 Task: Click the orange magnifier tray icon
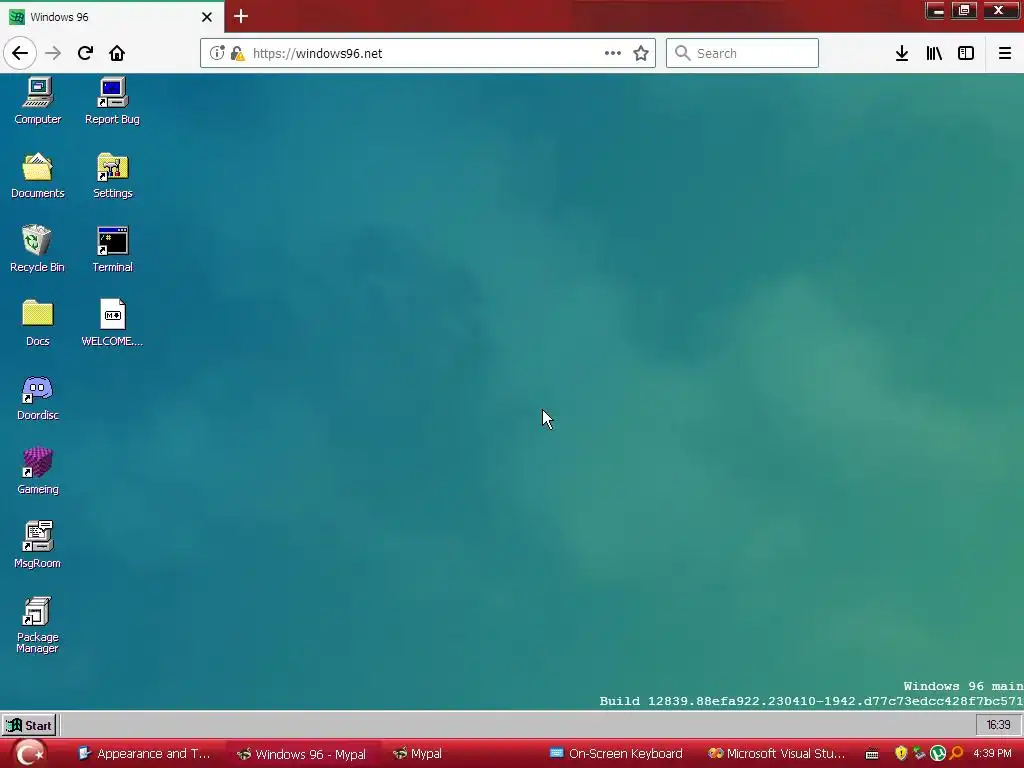tap(957, 754)
